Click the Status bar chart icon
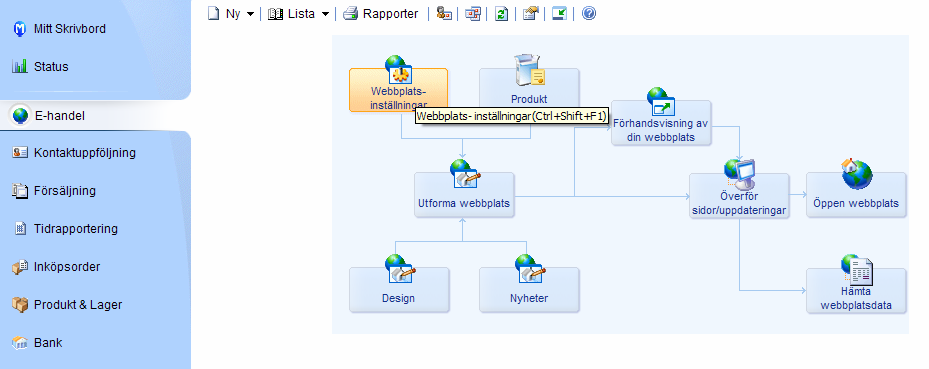The width and height of the screenshot is (929, 369). tap(20, 66)
